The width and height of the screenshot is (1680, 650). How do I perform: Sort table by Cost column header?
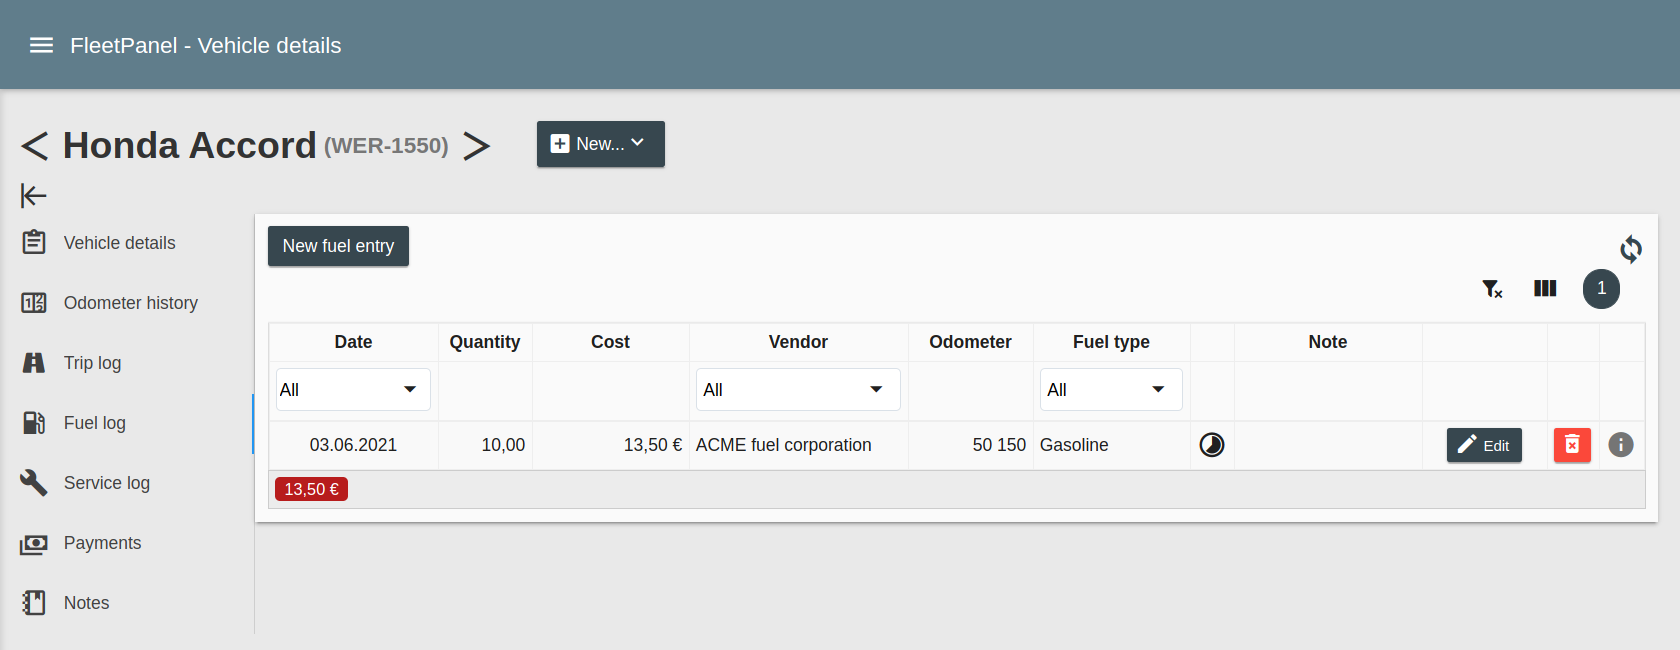(610, 342)
